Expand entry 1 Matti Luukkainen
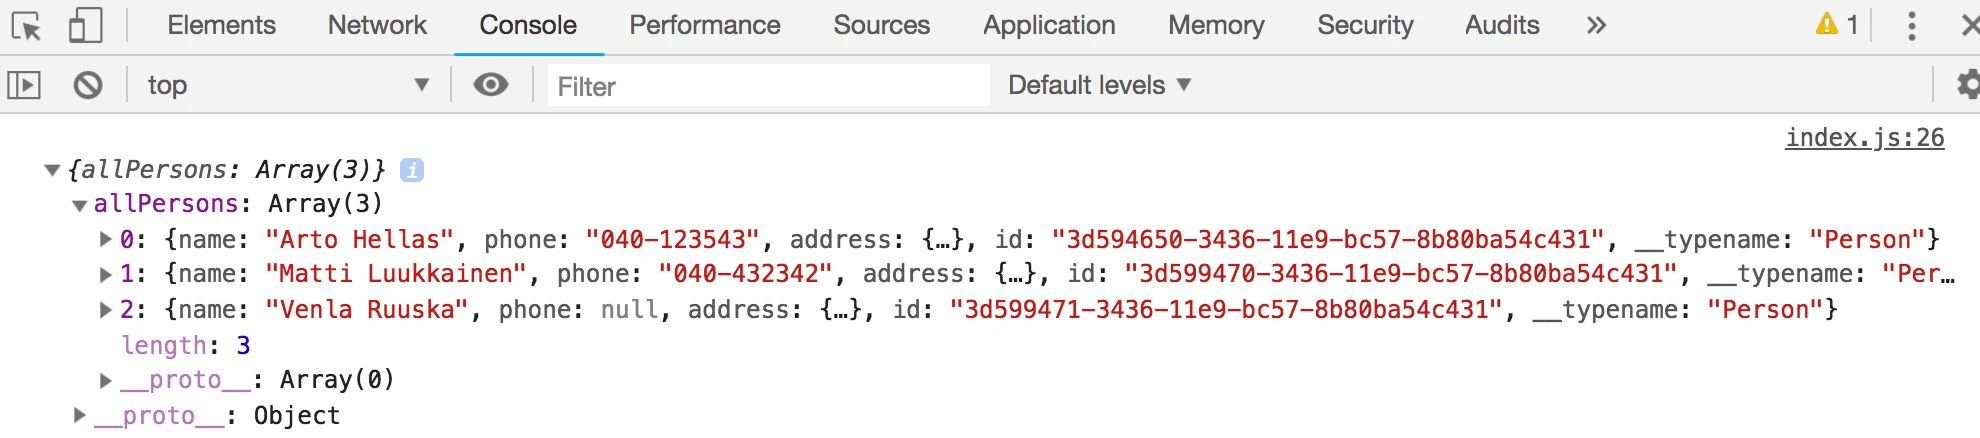The image size is (1980, 438). pos(105,274)
